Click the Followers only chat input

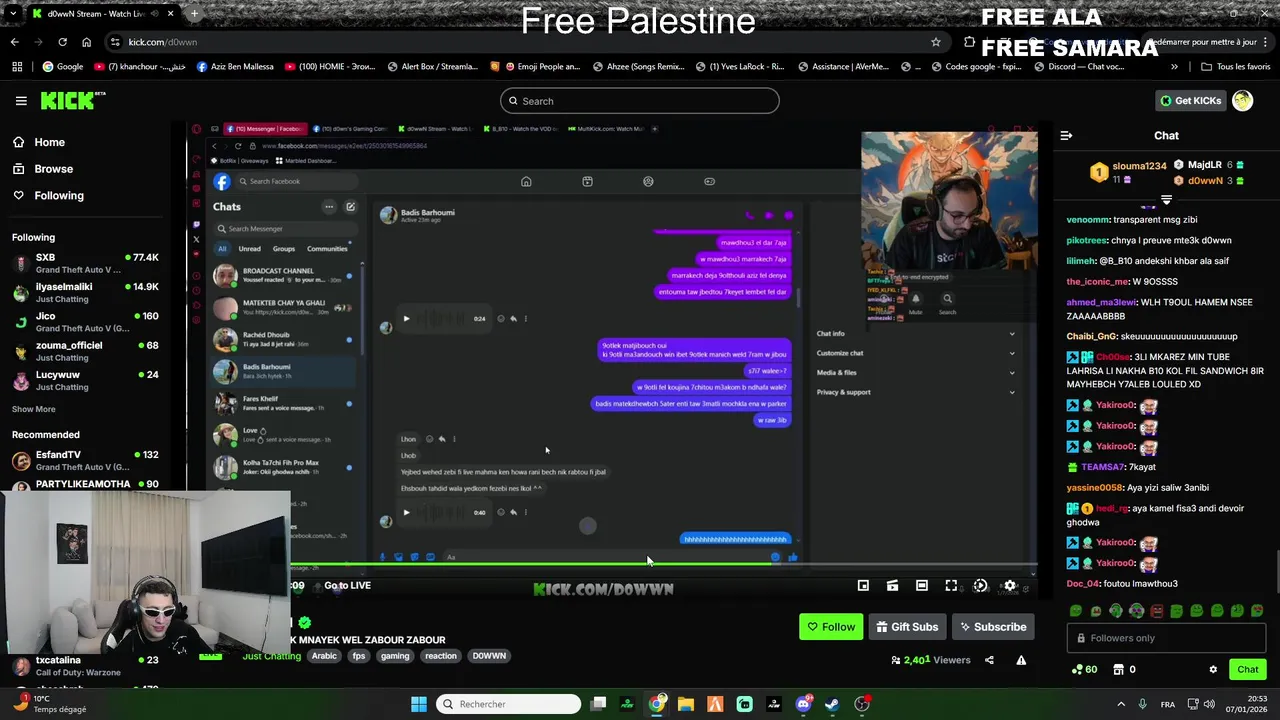coord(1166,638)
